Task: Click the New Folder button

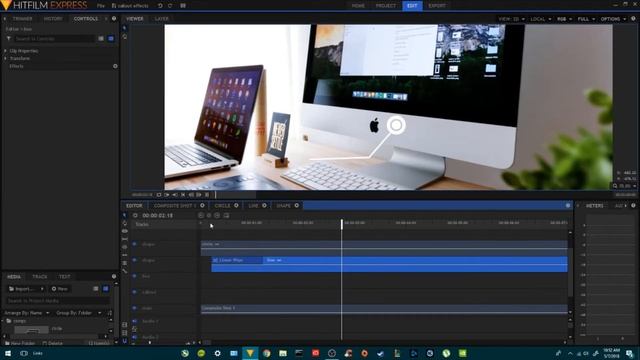Action: 20,343
